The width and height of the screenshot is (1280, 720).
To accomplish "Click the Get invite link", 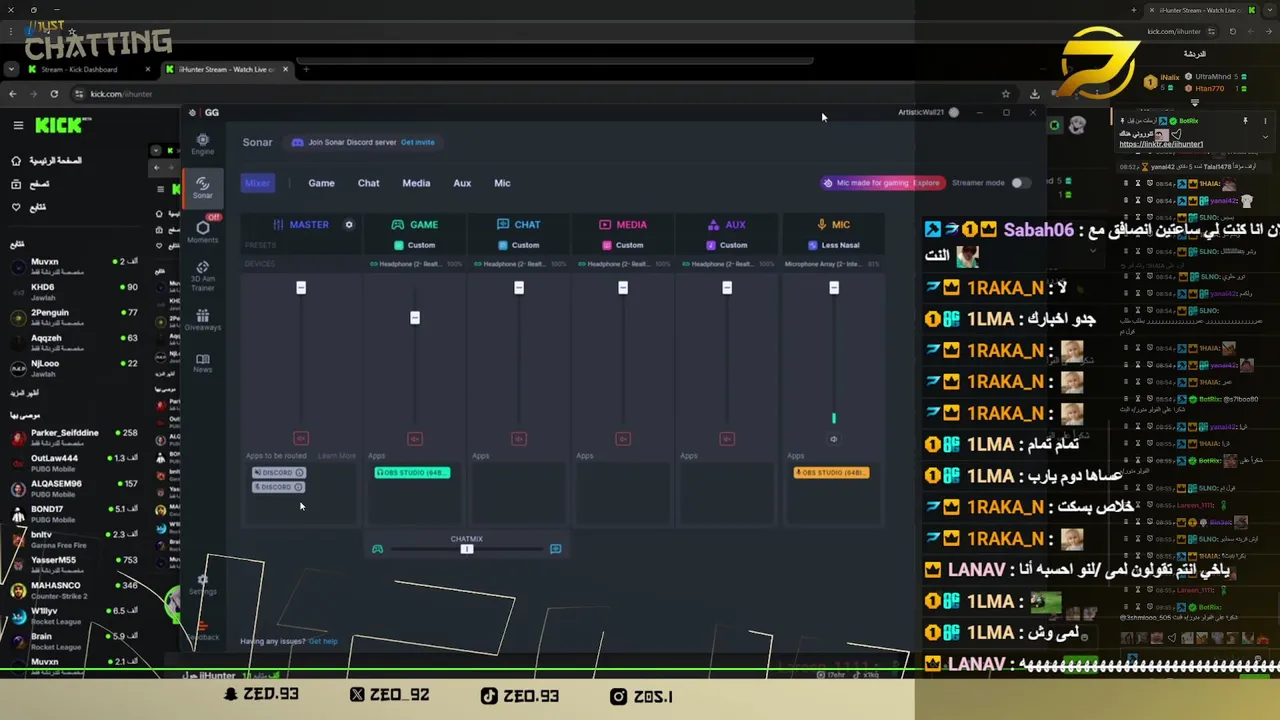I will pyautogui.click(x=418, y=142).
